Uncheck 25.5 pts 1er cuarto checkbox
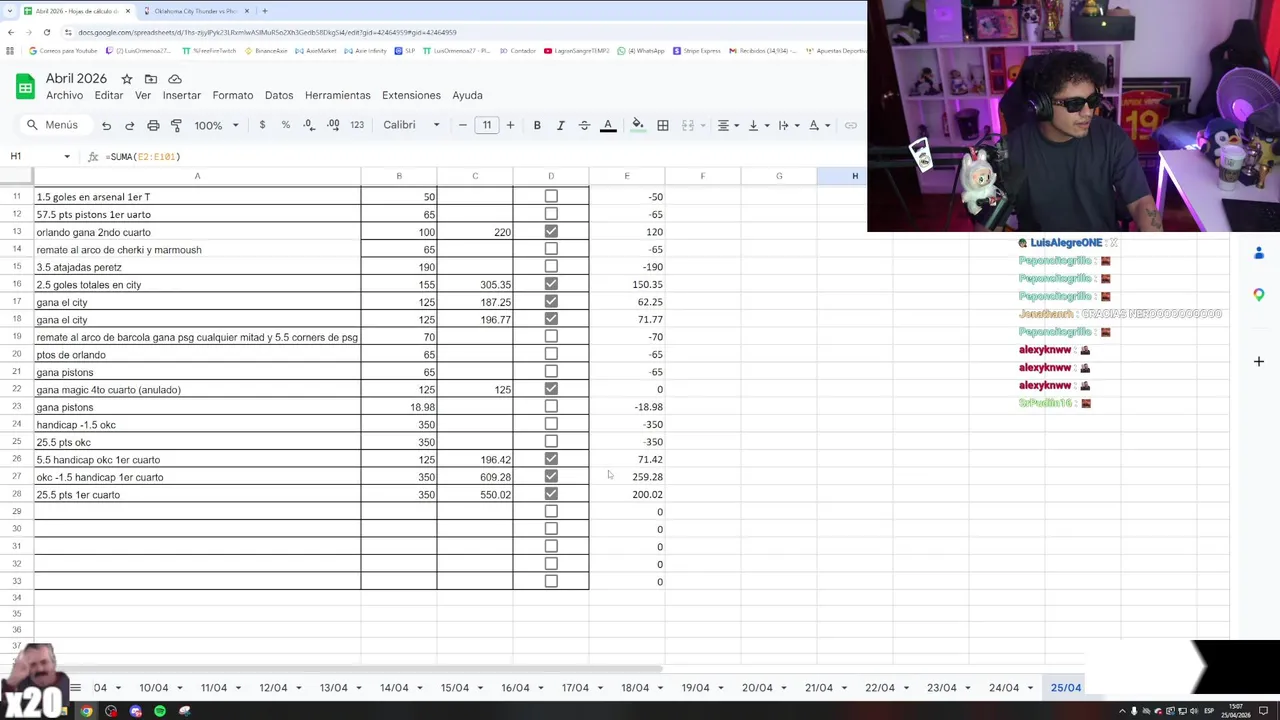 click(551, 494)
